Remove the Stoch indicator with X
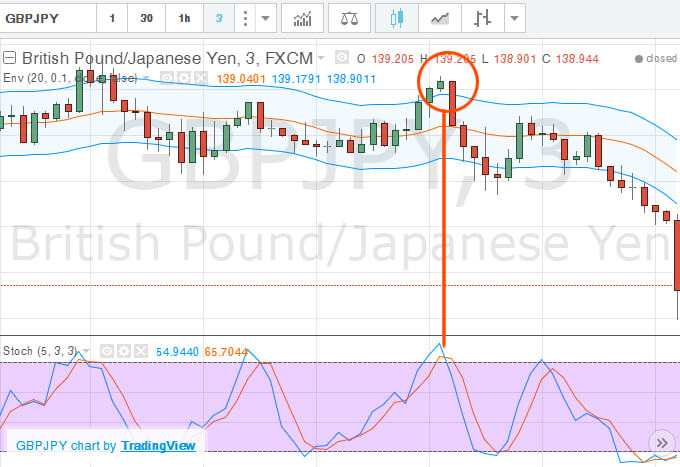The width and height of the screenshot is (680, 467). coord(141,351)
